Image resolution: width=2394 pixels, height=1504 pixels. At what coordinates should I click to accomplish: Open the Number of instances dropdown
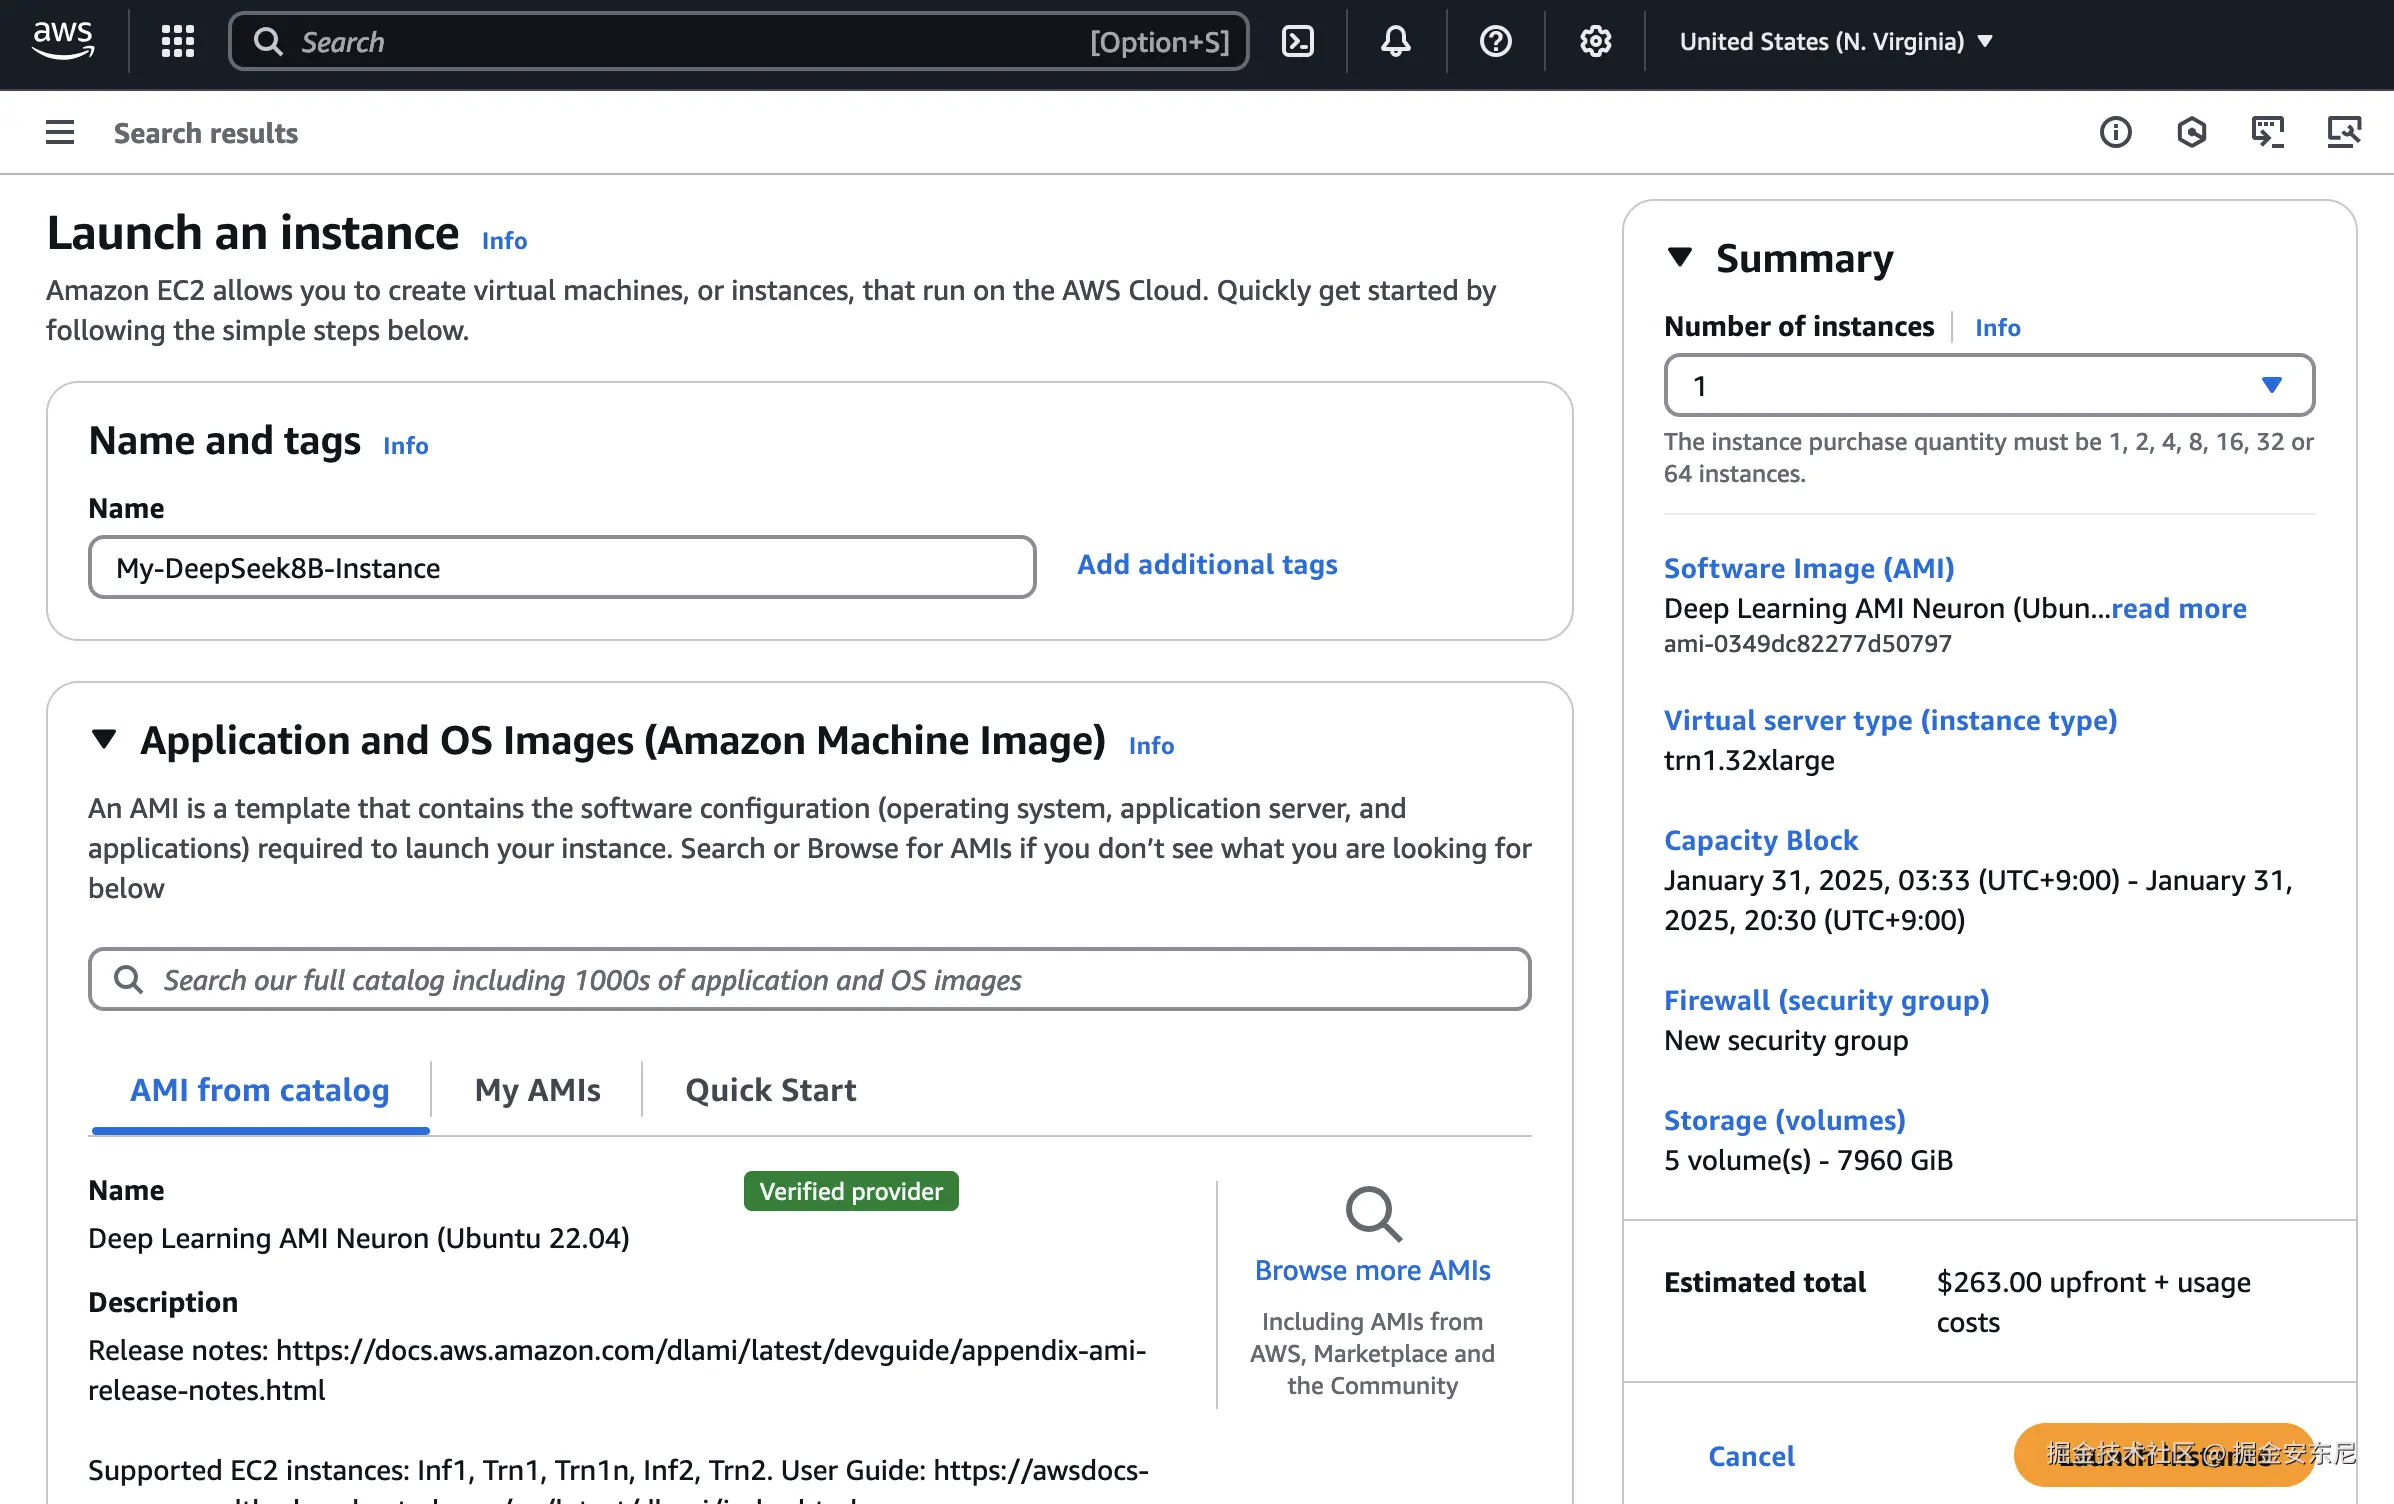coord(1988,385)
